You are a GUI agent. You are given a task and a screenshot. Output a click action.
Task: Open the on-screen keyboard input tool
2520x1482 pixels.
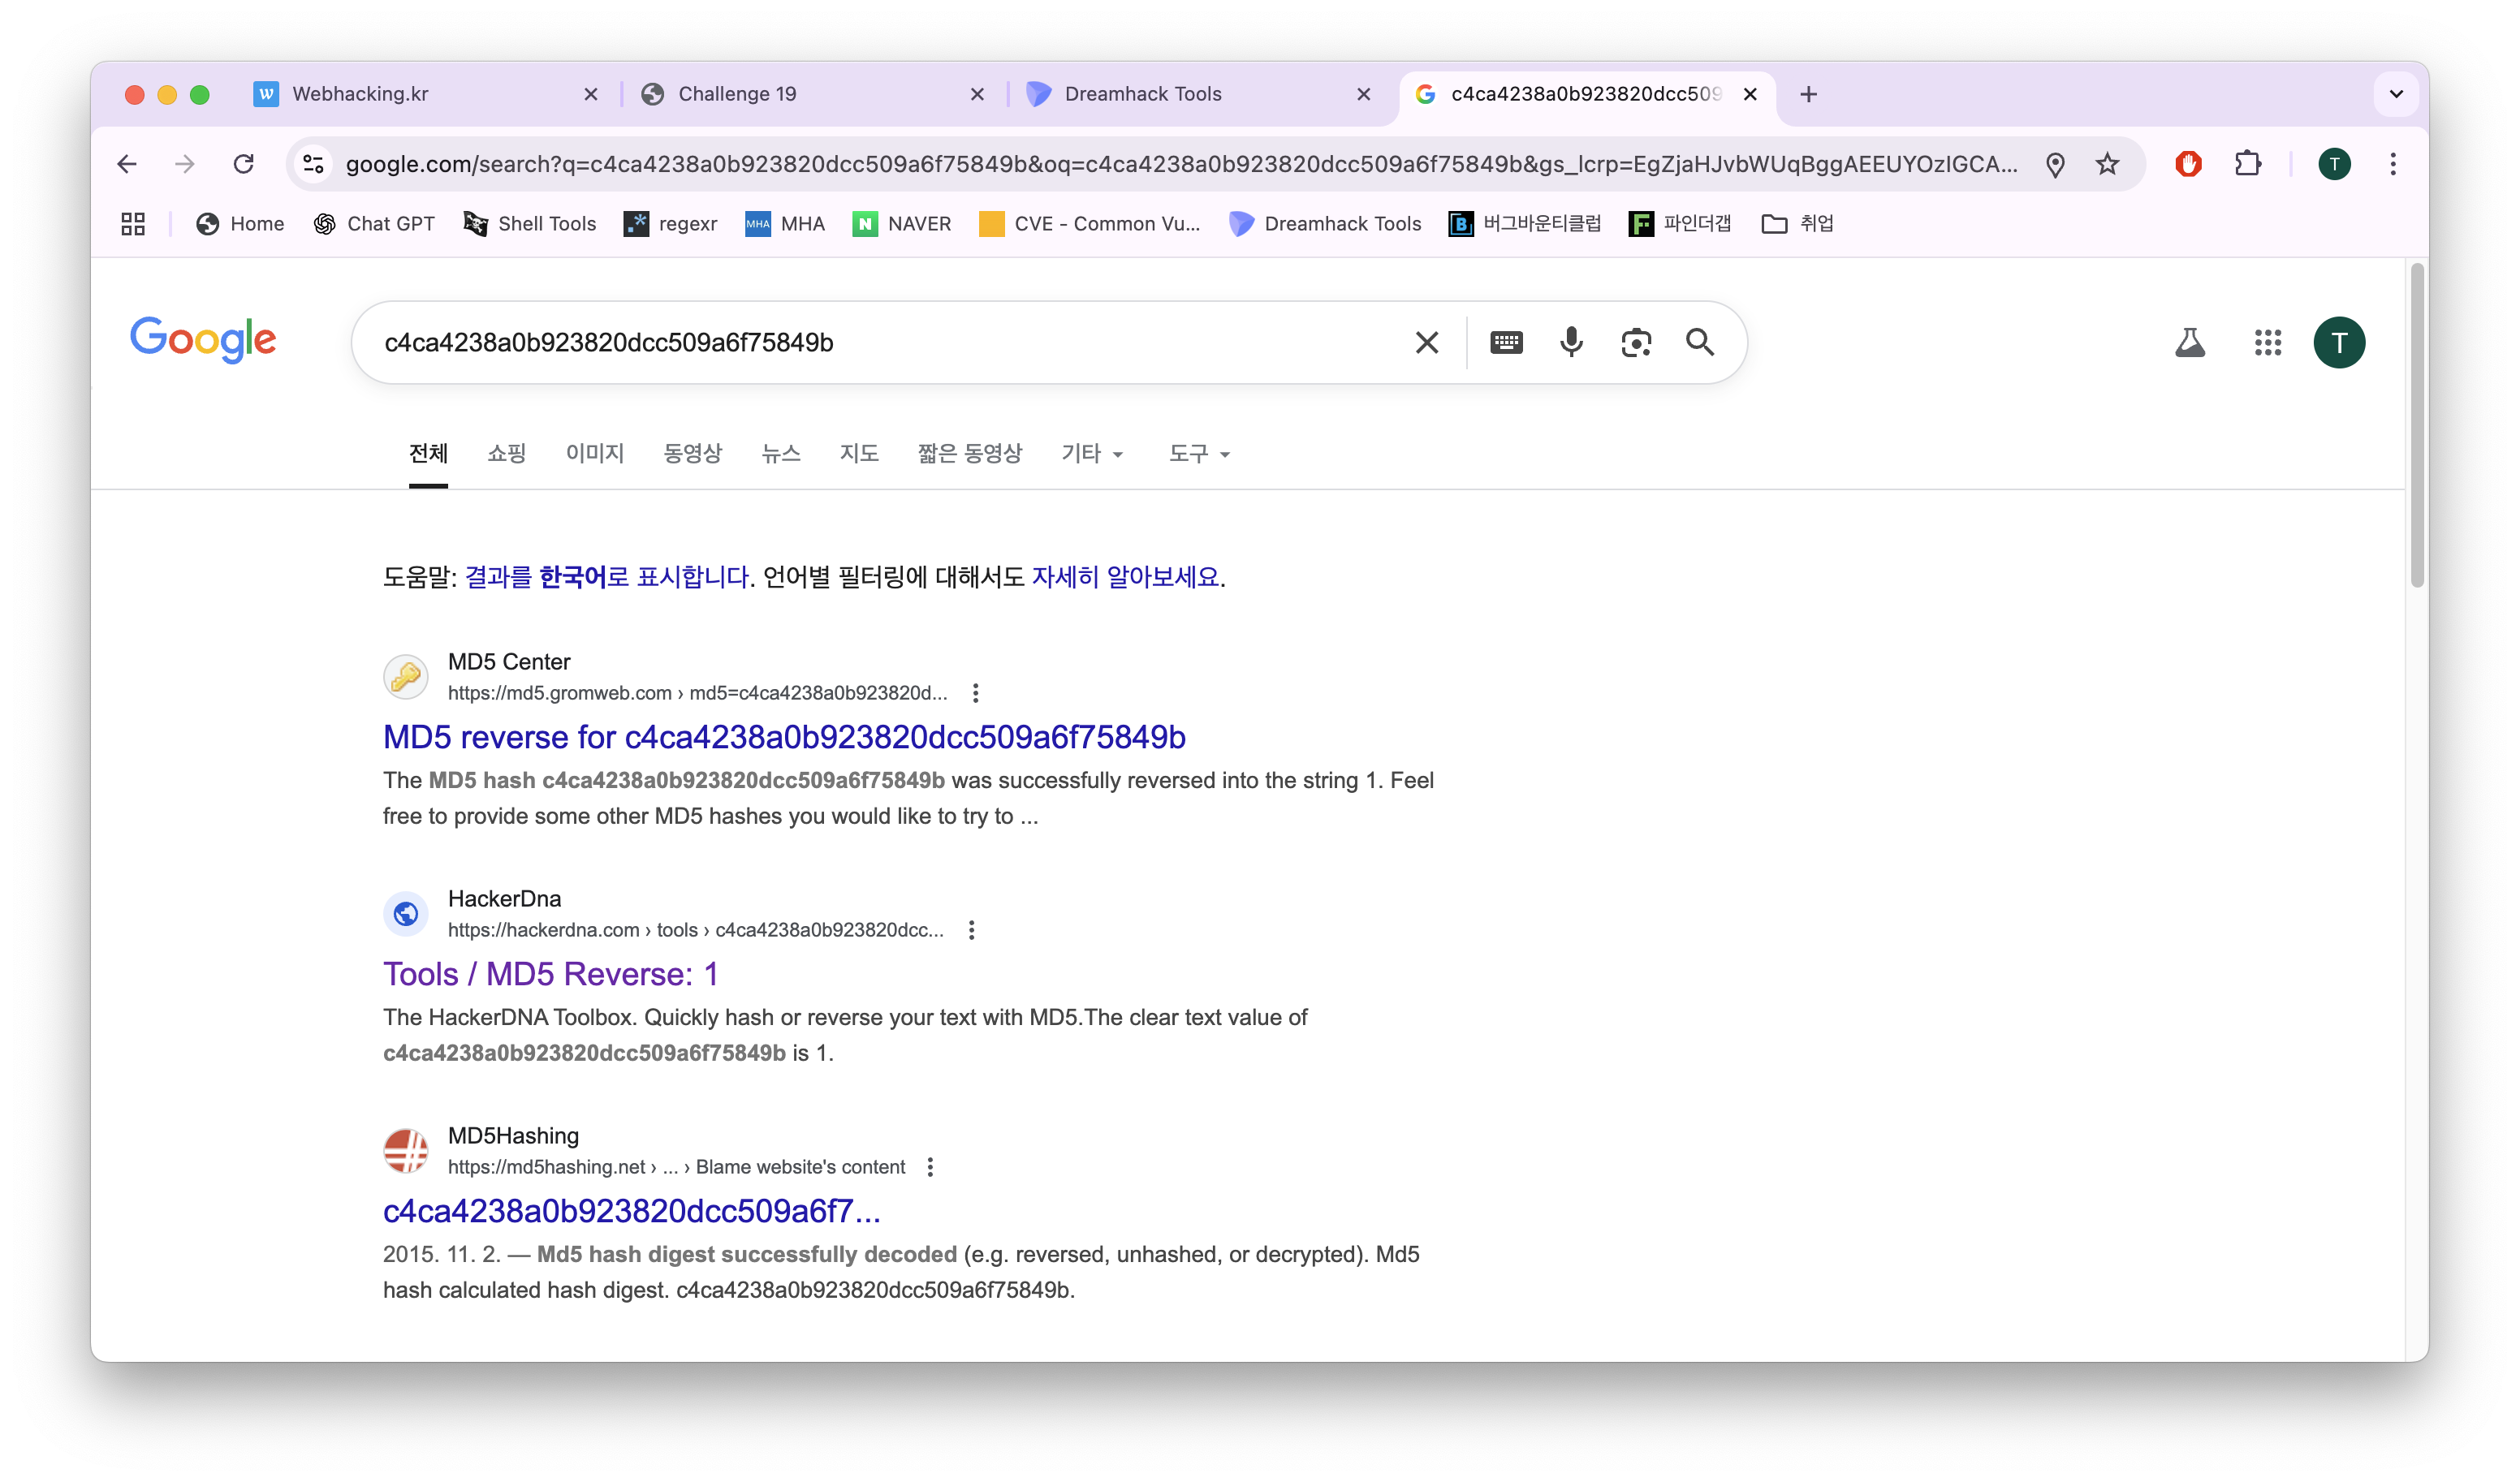pyautogui.click(x=1506, y=342)
